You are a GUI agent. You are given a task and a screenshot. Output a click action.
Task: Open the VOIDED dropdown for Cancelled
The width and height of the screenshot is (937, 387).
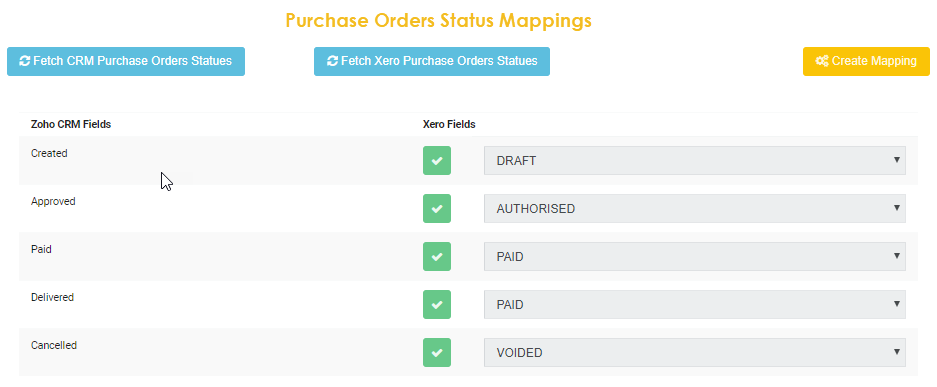click(x=694, y=352)
